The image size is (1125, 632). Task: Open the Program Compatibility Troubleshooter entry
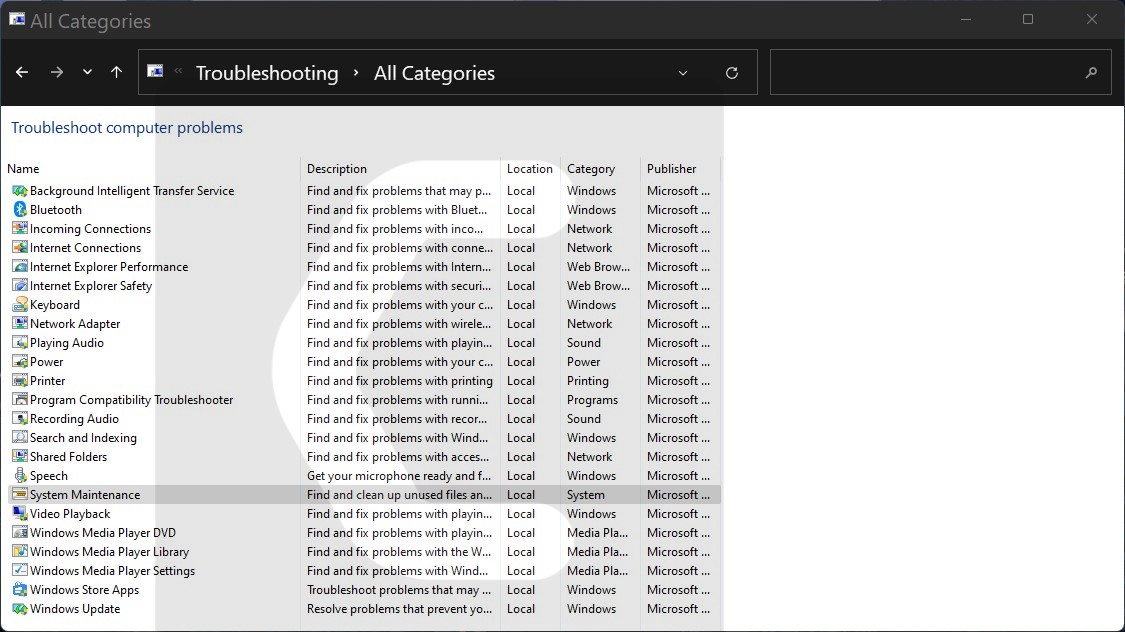131,400
